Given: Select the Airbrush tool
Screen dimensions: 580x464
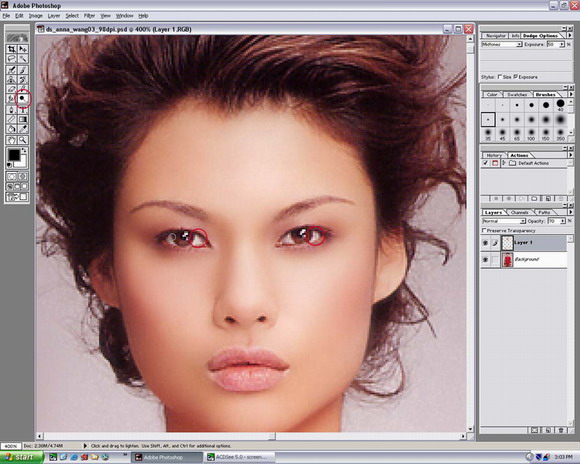Looking at the screenshot, I should (x=12, y=70).
